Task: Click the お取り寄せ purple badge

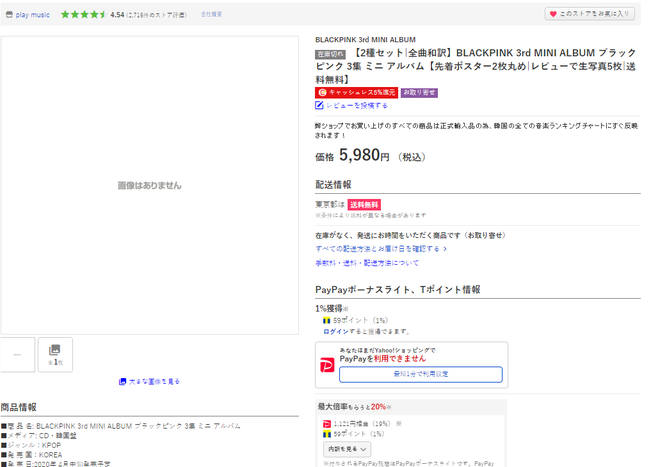Action: click(x=419, y=93)
